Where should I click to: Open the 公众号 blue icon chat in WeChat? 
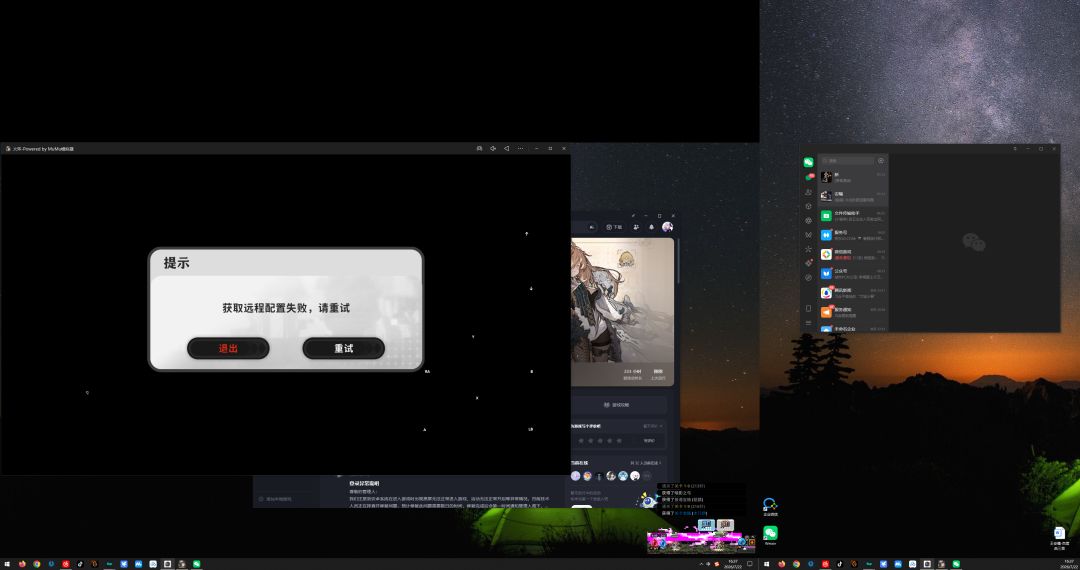853,273
